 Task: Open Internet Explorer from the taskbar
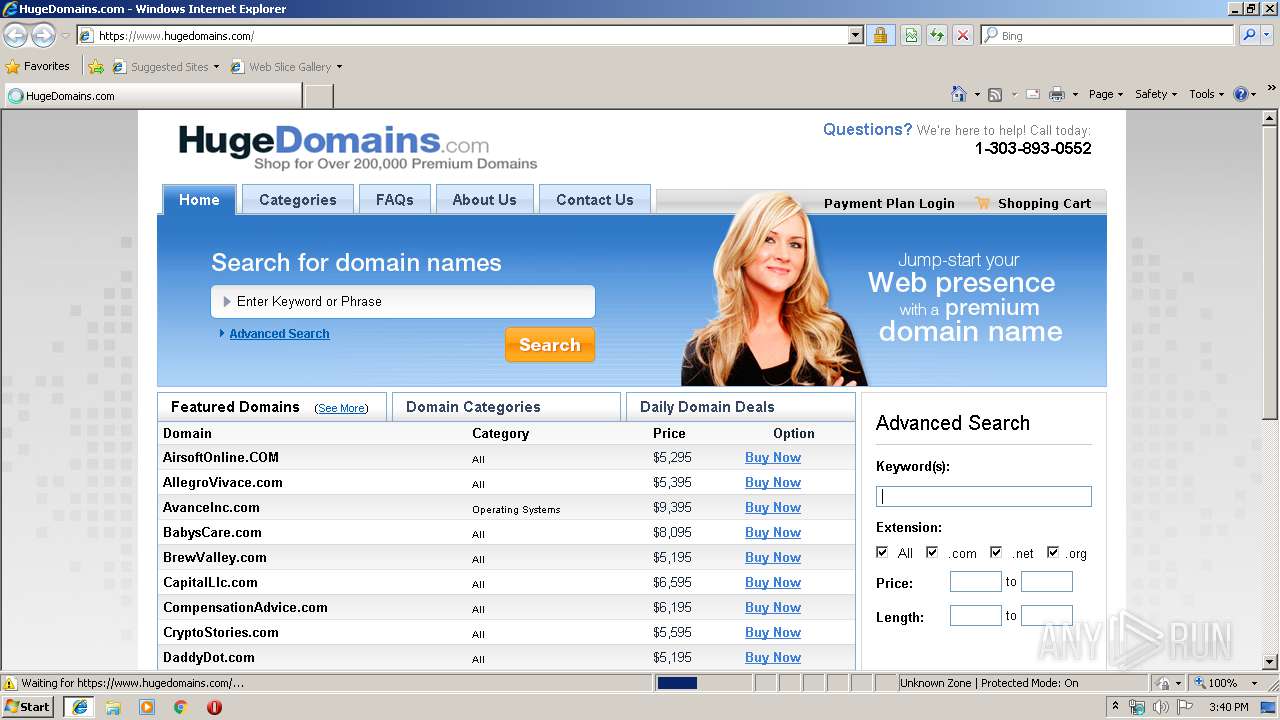(79, 707)
